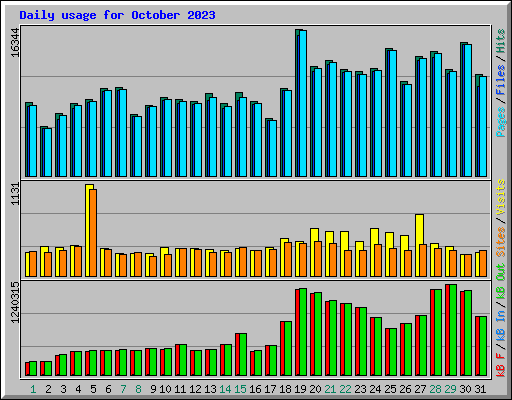Click day label 10
The width and height of the screenshot is (512, 400).
(x=165, y=389)
